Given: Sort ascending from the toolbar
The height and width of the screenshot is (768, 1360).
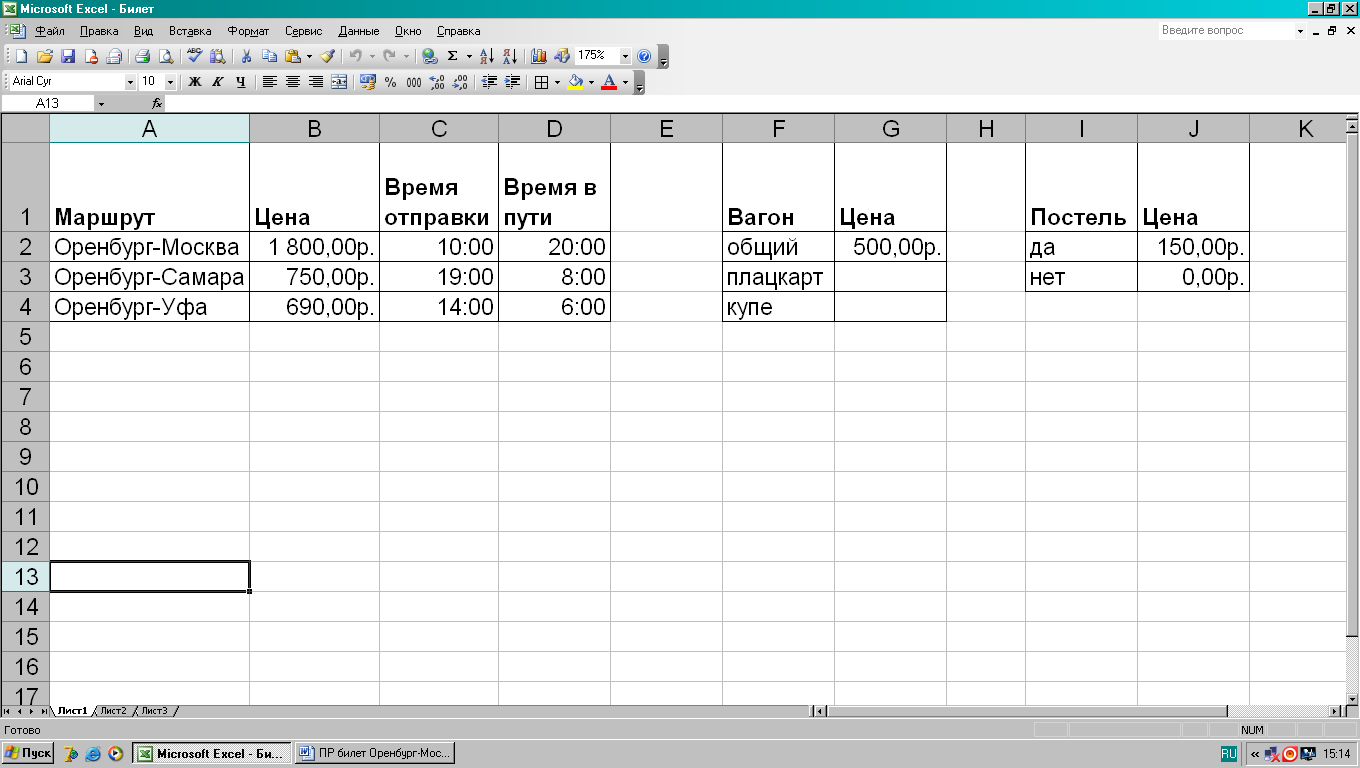Looking at the screenshot, I should pos(487,56).
